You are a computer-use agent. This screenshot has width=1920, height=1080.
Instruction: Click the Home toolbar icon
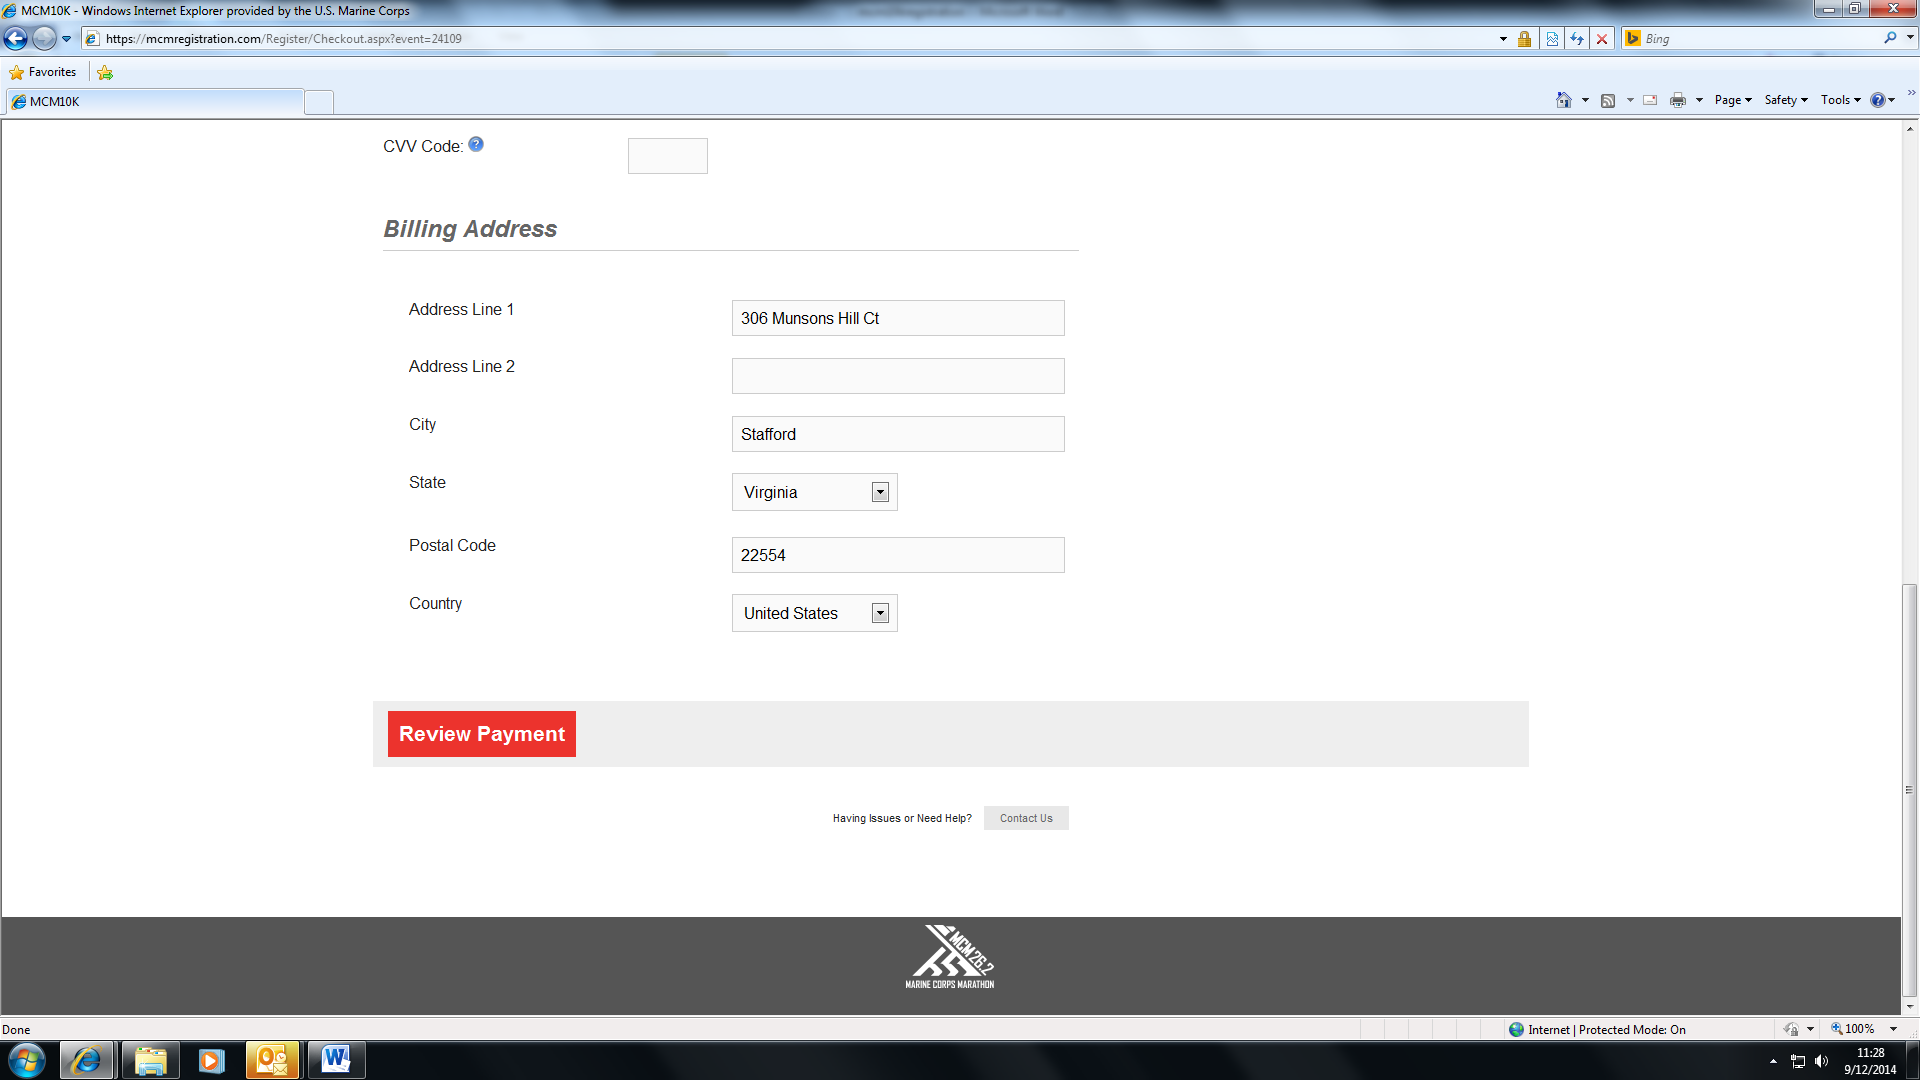pos(1564,100)
